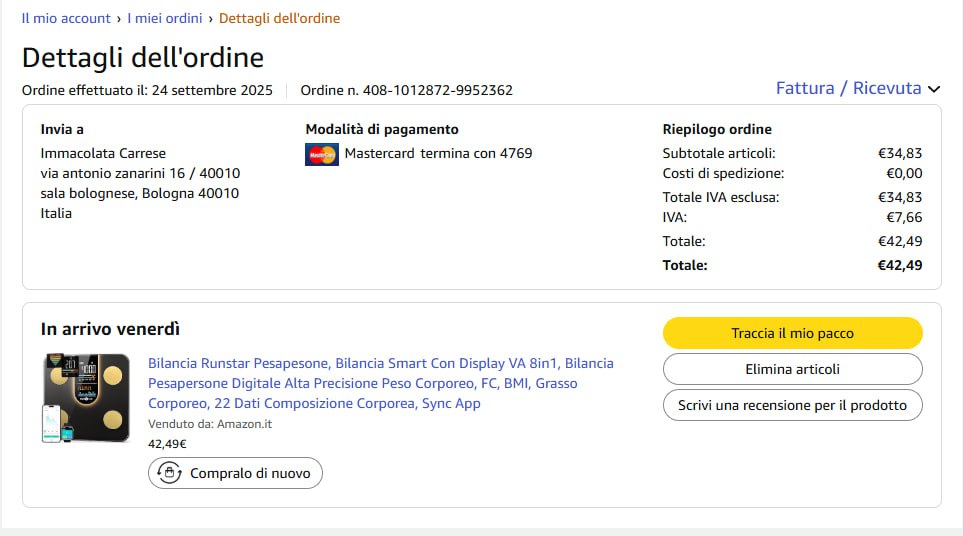The width and height of the screenshot is (963, 536).
Task: Click the Riepilogo ordine heading
Action: click(717, 129)
